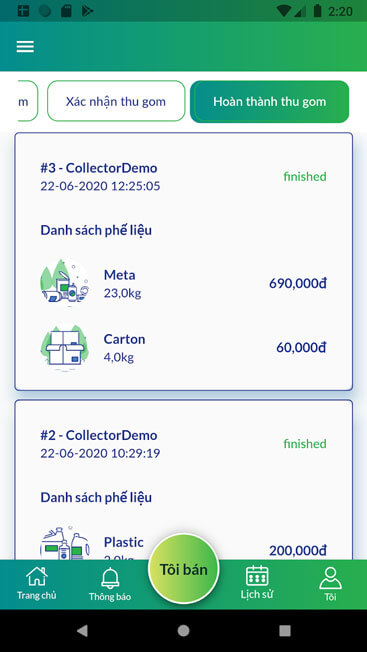Open order #2 - CollectorDemo

point(184,479)
